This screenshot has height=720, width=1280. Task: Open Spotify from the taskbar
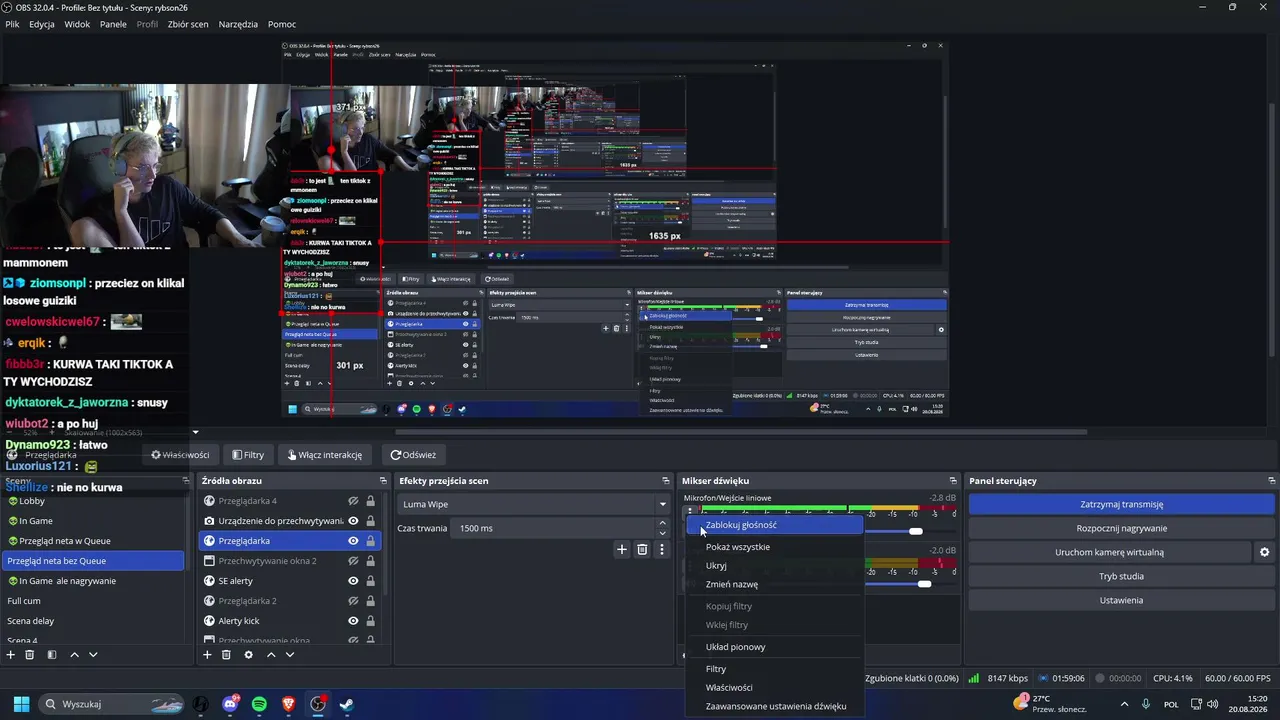pos(260,704)
